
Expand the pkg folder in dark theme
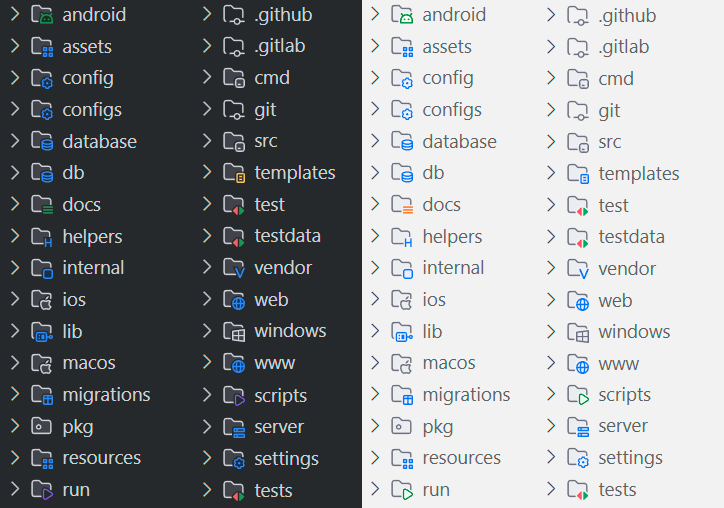15,426
